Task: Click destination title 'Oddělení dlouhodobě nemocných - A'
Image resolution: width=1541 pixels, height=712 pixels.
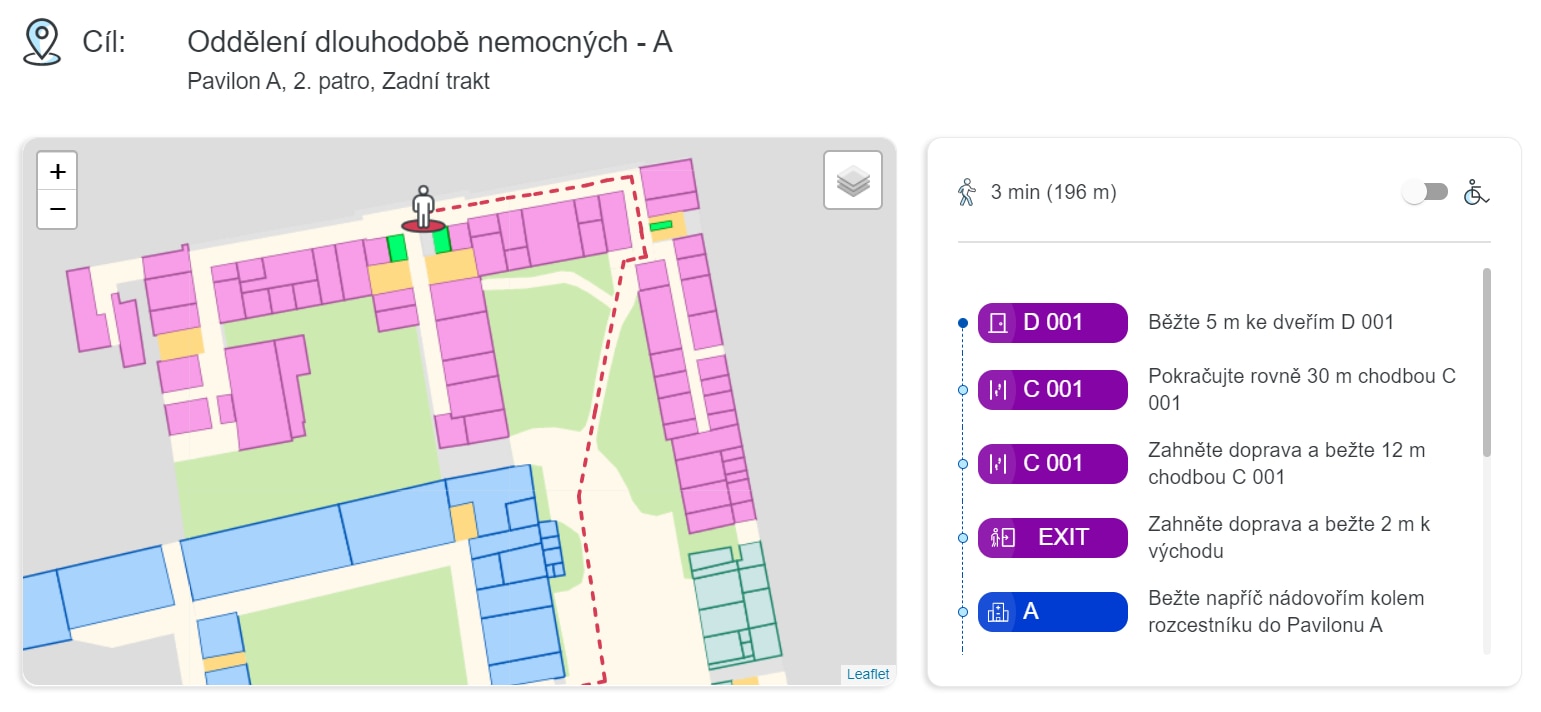Action: tap(429, 43)
